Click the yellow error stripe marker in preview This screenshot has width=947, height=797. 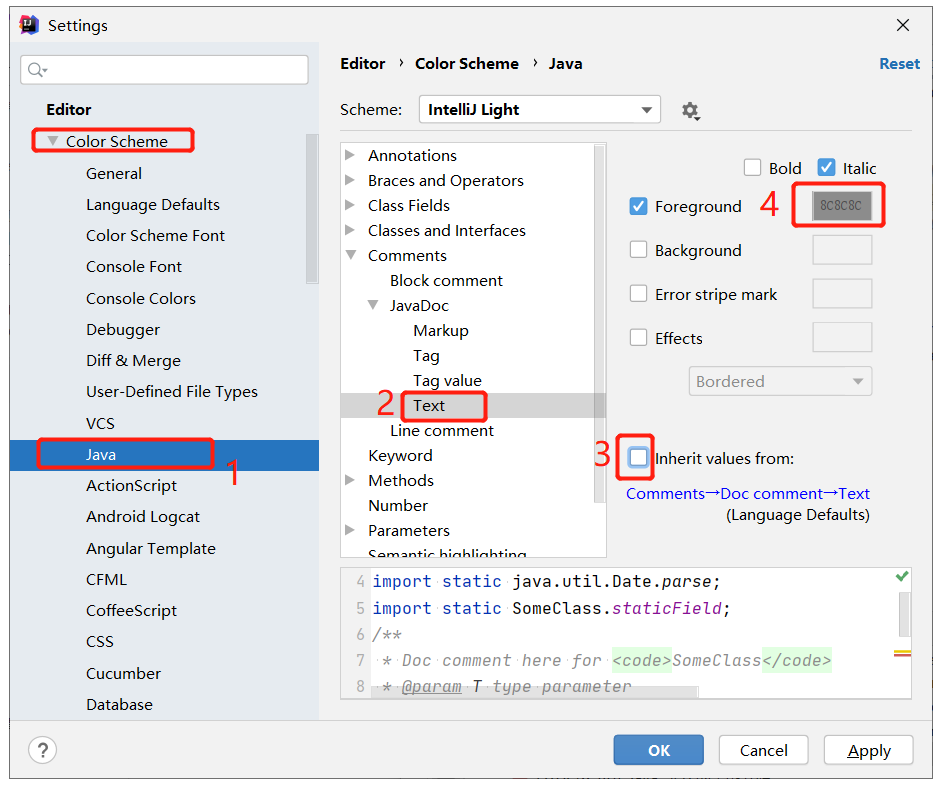(x=903, y=649)
